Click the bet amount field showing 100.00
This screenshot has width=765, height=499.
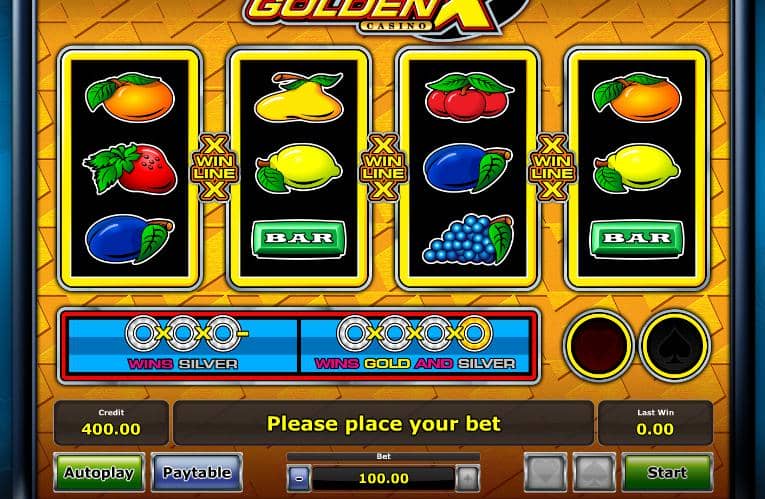pyautogui.click(x=383, y=479)
